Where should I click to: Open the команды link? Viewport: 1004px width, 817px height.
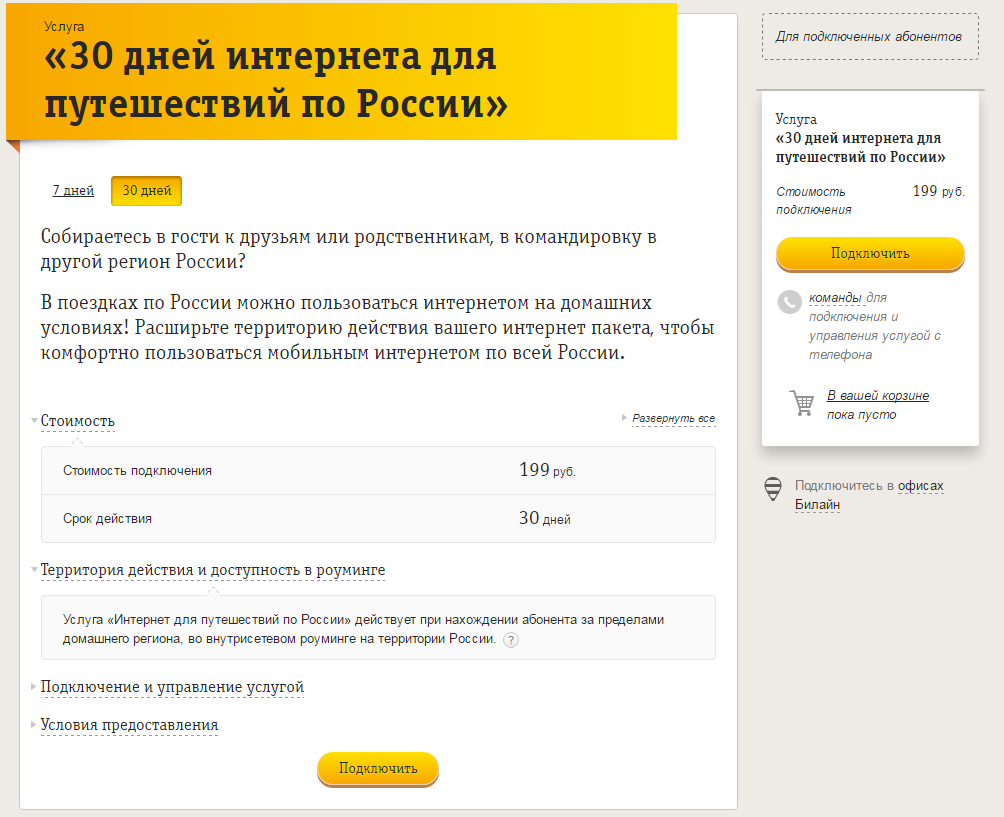(x=835, y=298)
